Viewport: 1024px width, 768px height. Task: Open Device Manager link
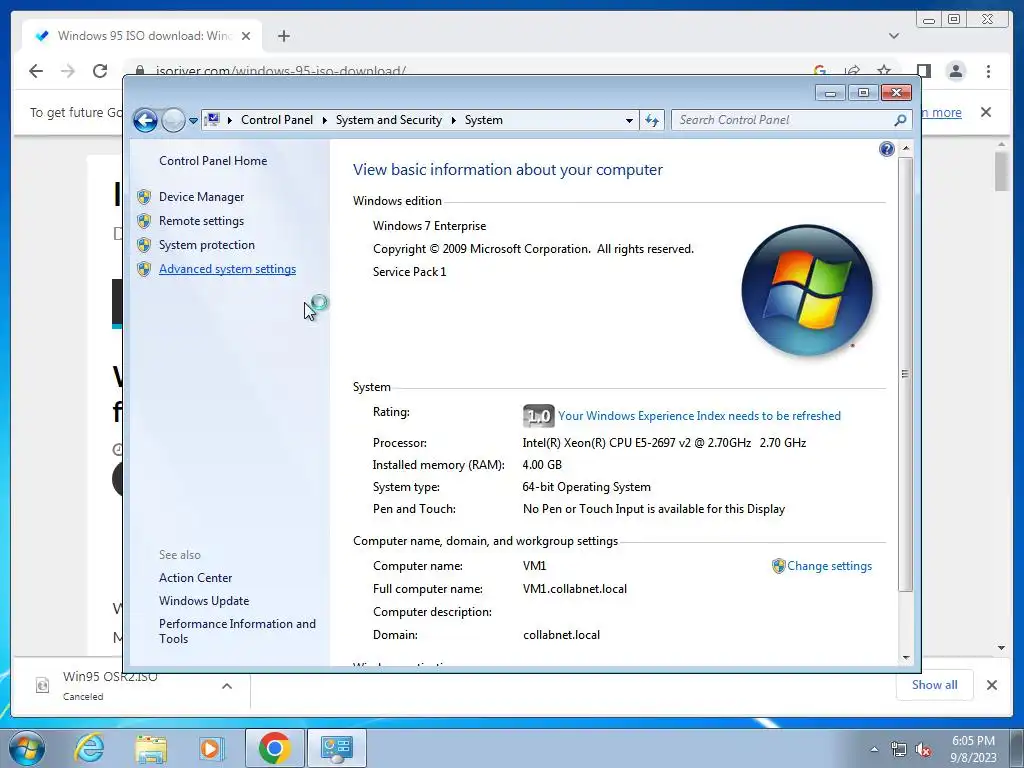click(x=201, y=197)
